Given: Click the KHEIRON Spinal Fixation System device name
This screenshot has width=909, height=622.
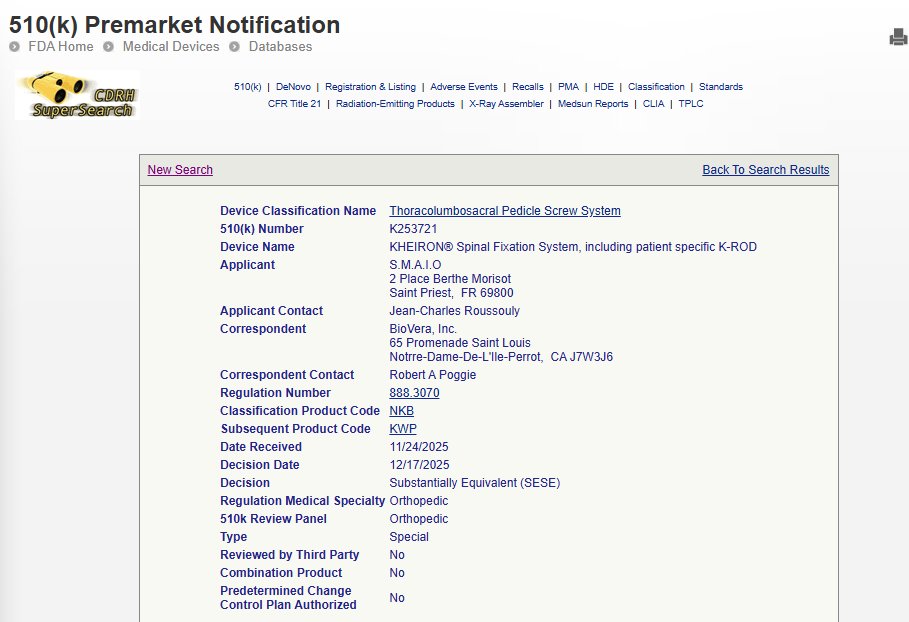Looking at the screenshot, I should pos(573,247).
